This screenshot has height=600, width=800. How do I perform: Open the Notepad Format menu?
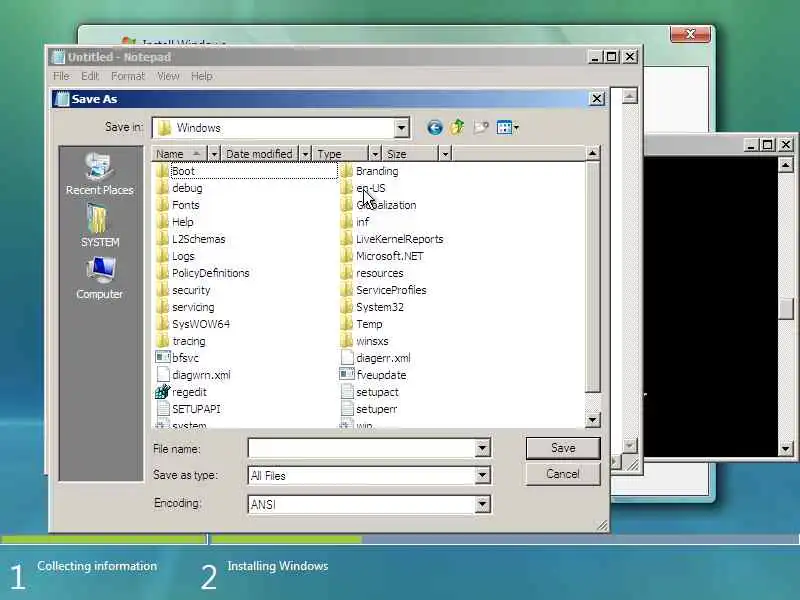point(128,76)
